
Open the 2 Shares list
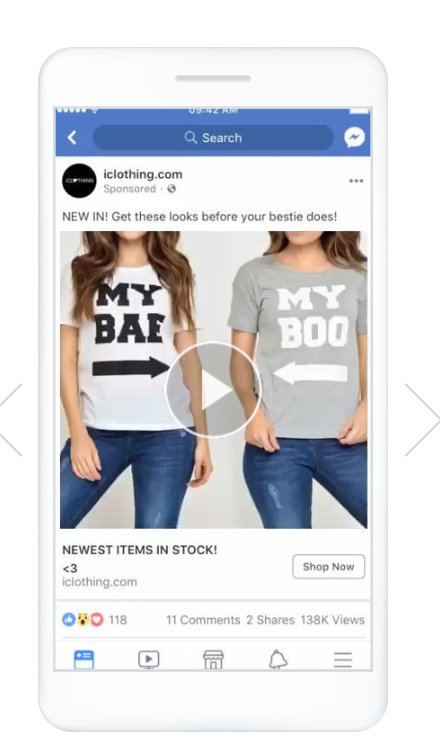pos(270,620)
